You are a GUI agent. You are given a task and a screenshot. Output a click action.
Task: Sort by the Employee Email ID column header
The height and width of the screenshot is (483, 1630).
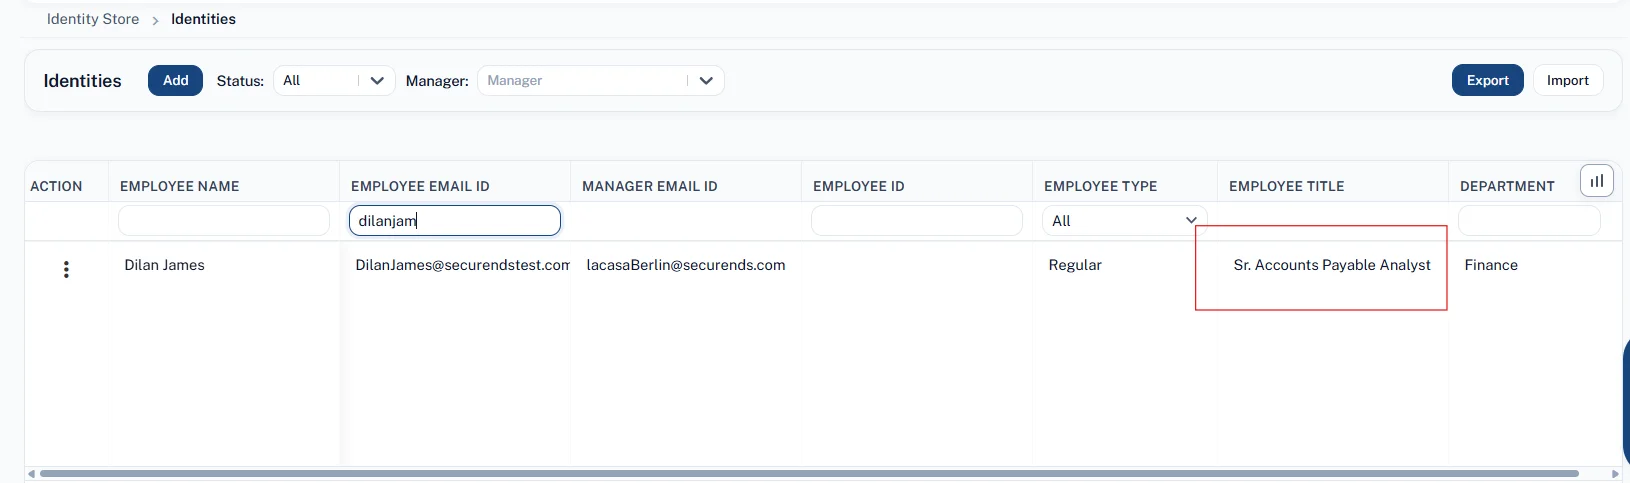[x=420, y=186]
